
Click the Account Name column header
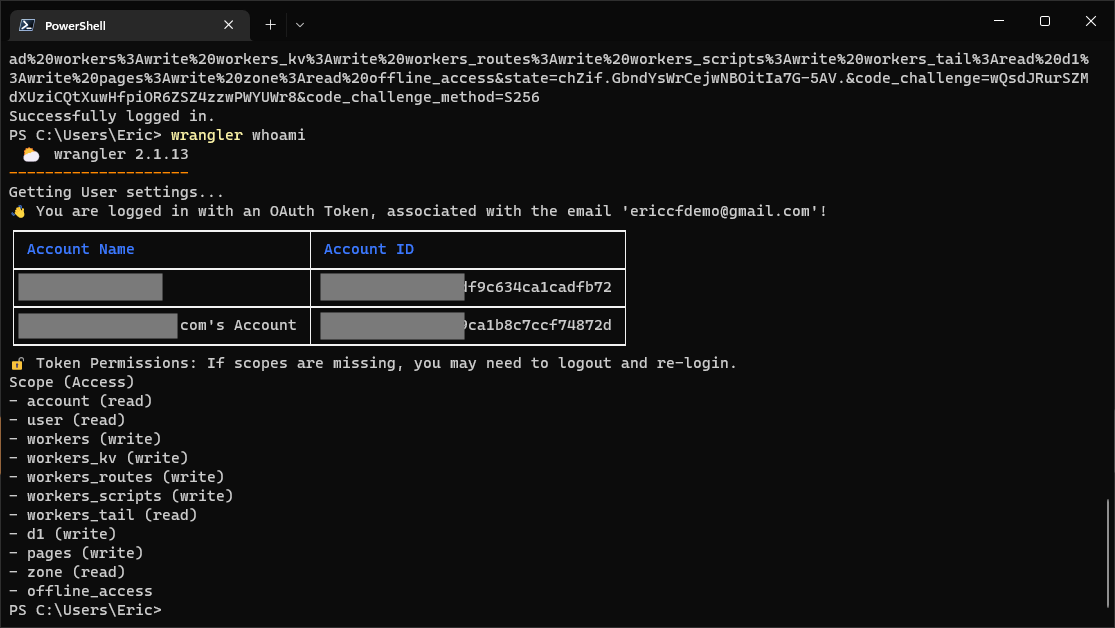(x=80, y=249)
